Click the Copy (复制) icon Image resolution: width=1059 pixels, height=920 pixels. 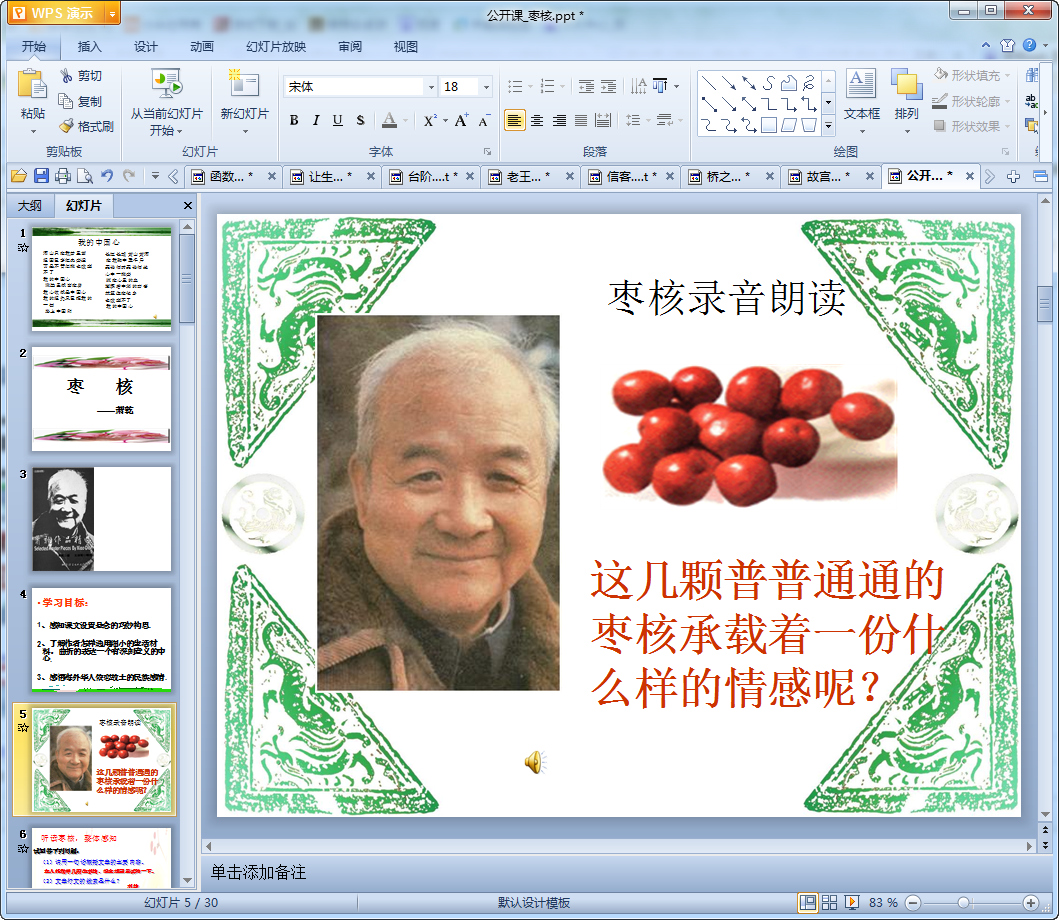[66, 101]
